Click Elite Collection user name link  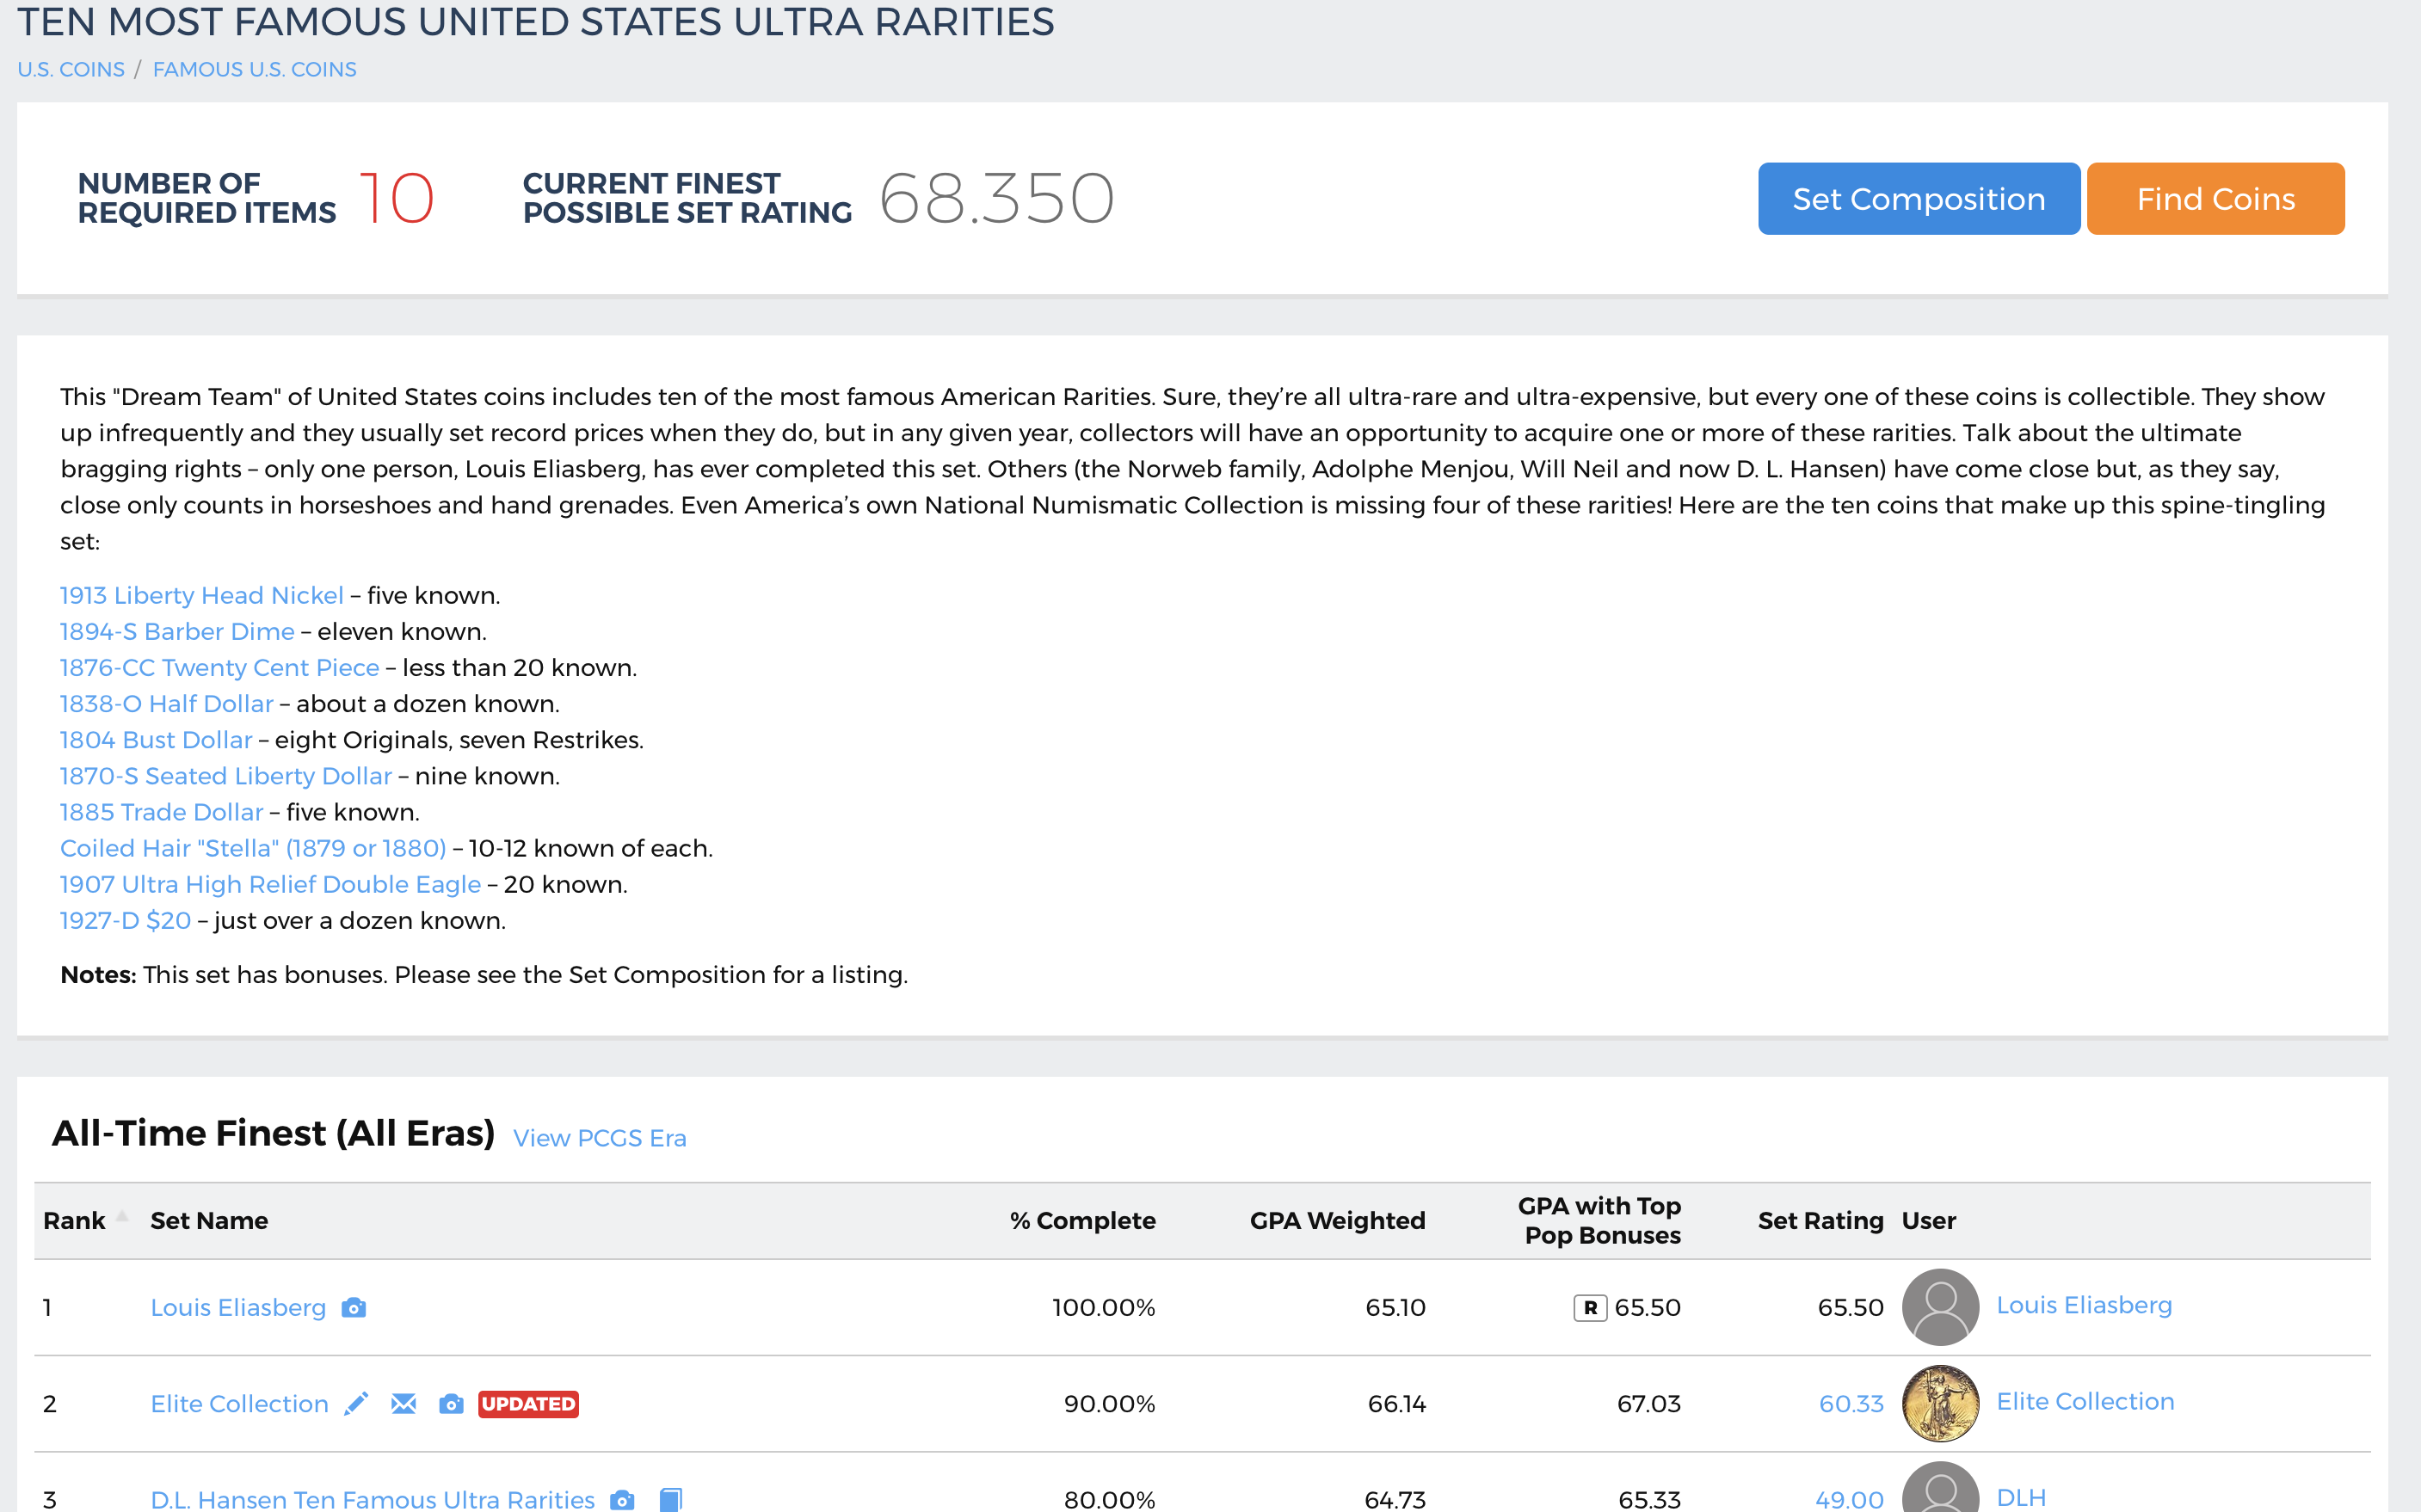pos(2085,1401)
